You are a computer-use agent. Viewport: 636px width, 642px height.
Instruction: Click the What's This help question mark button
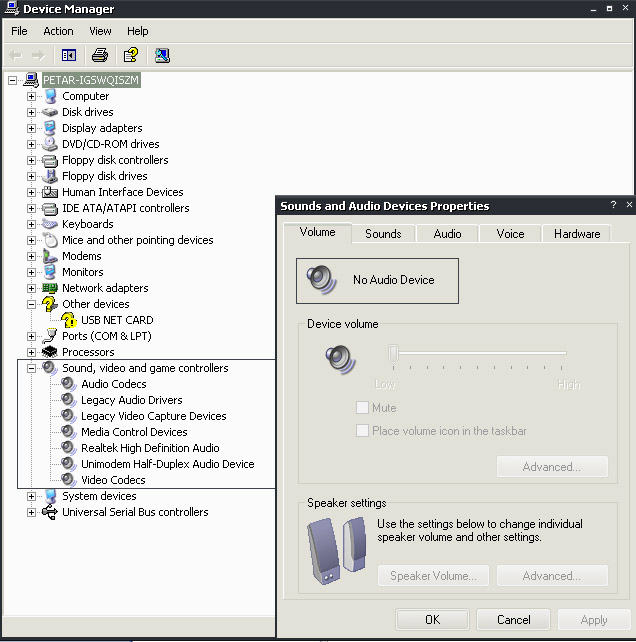pyautogui.click(x=613, y=205)
